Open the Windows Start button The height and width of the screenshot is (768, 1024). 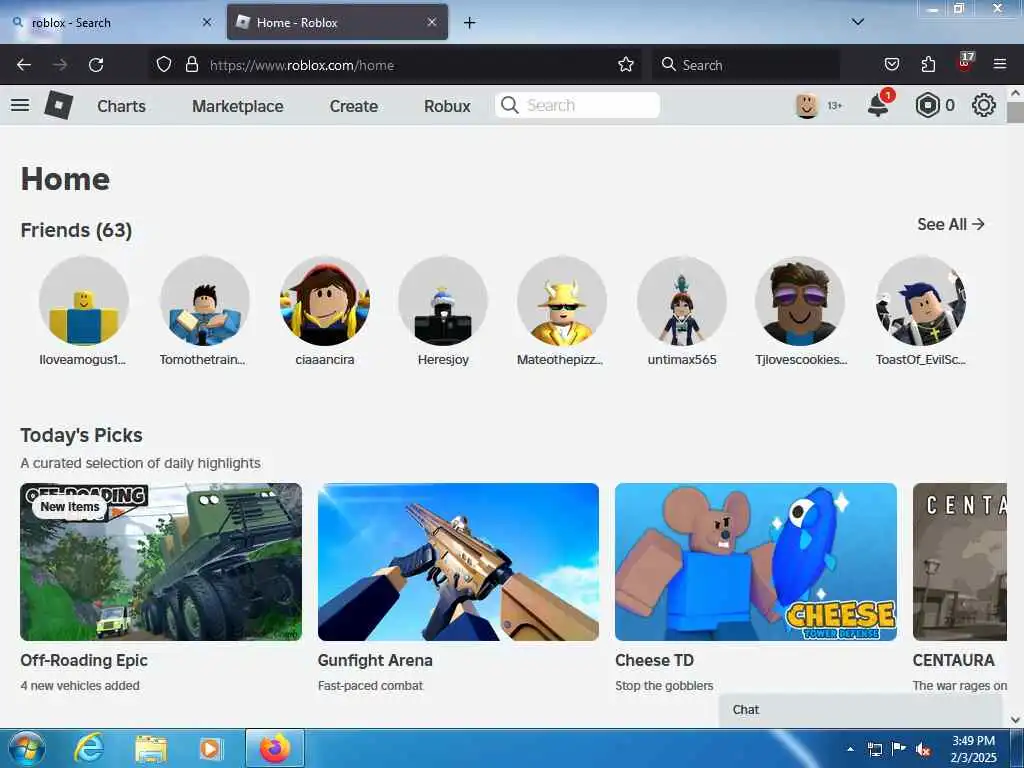[x=27, y=748]
